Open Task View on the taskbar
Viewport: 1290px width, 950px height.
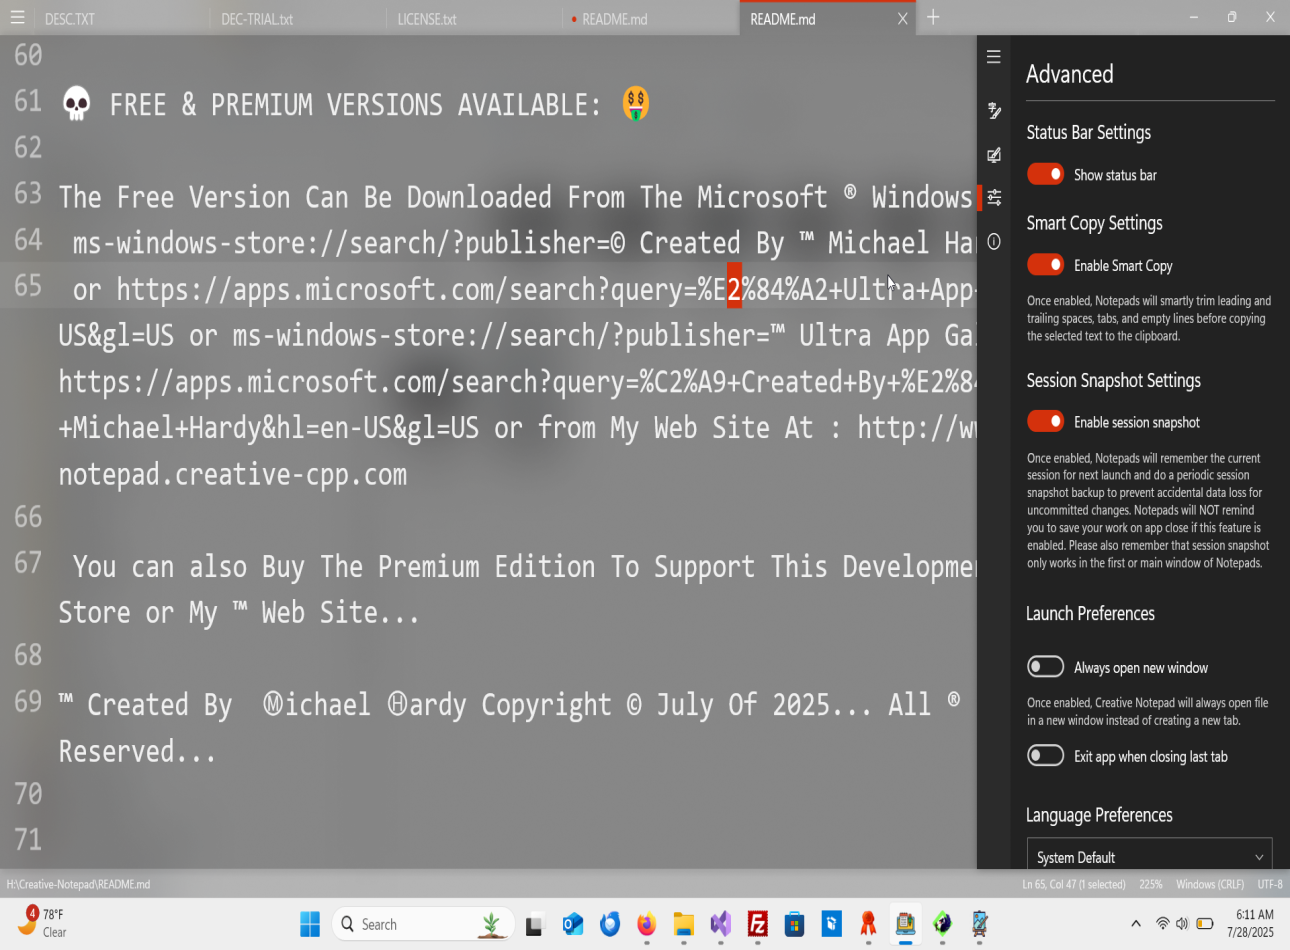534,924
